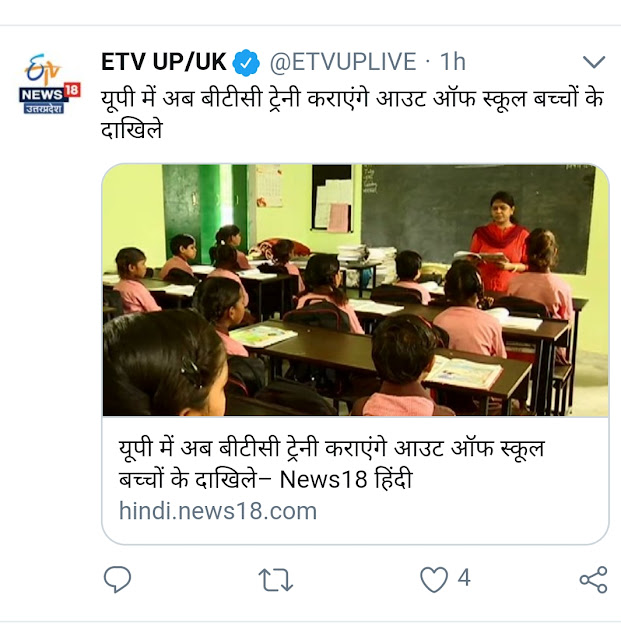The height and width of the screenshot is (640, 621).
Task: Click the reply speech bubble icon
Action: tap(118, 579)
